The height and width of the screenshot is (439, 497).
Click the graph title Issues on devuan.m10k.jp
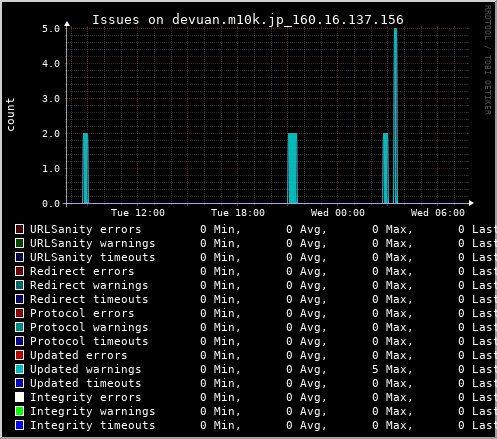tap(248, 20)
